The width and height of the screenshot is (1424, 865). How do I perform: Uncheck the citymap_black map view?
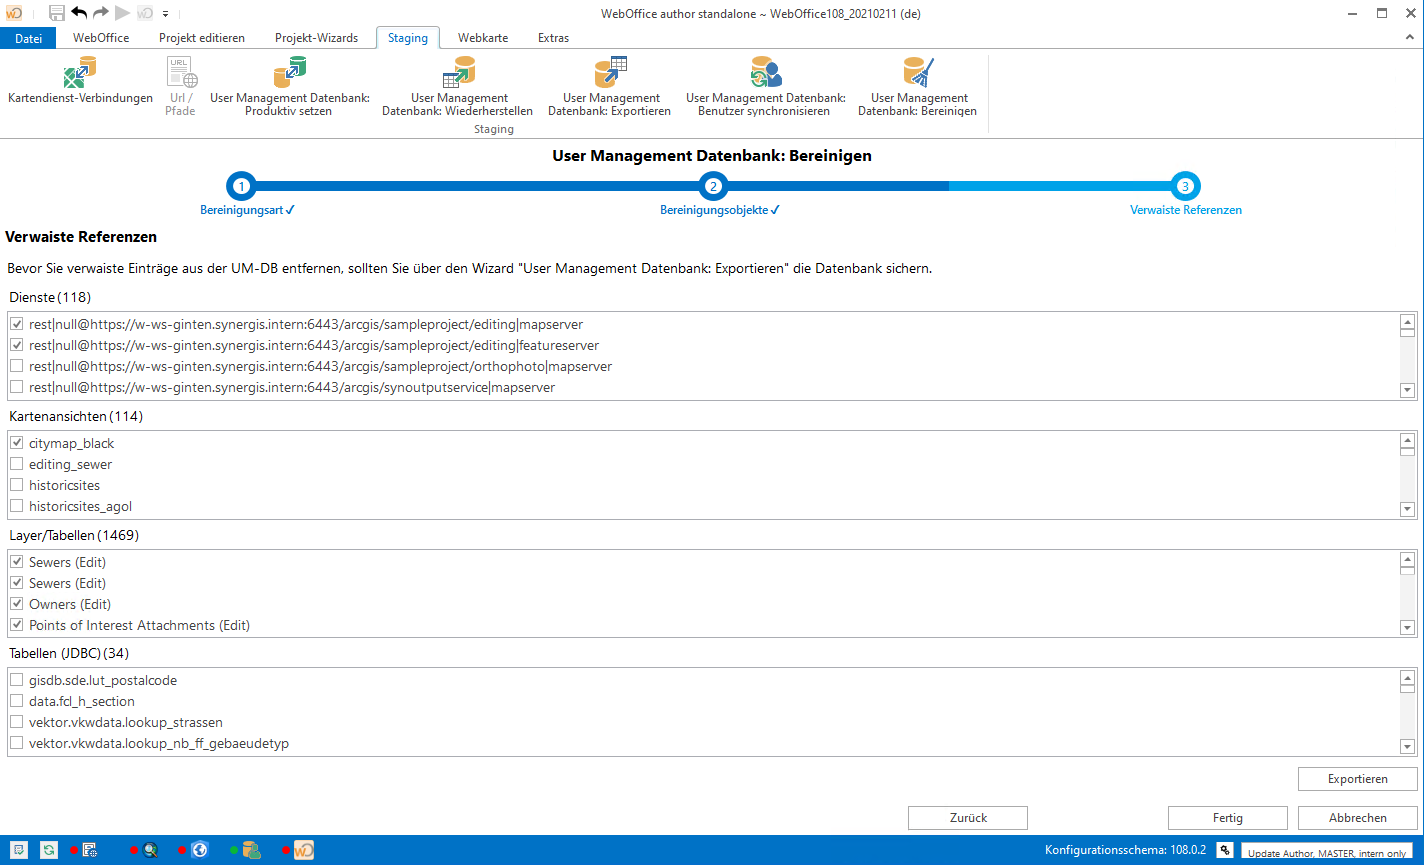(17, 443)
